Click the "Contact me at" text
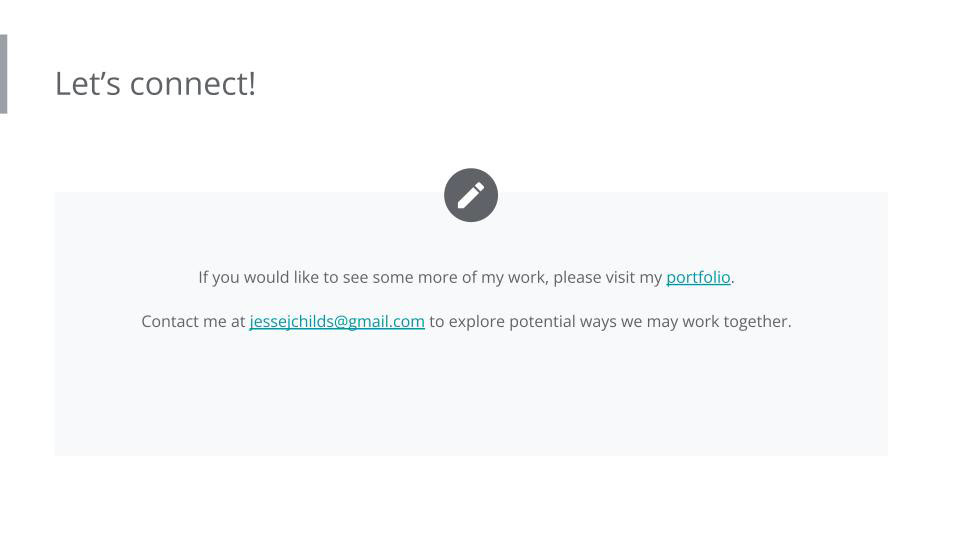960x540 pixels. (x=193, y=321)
